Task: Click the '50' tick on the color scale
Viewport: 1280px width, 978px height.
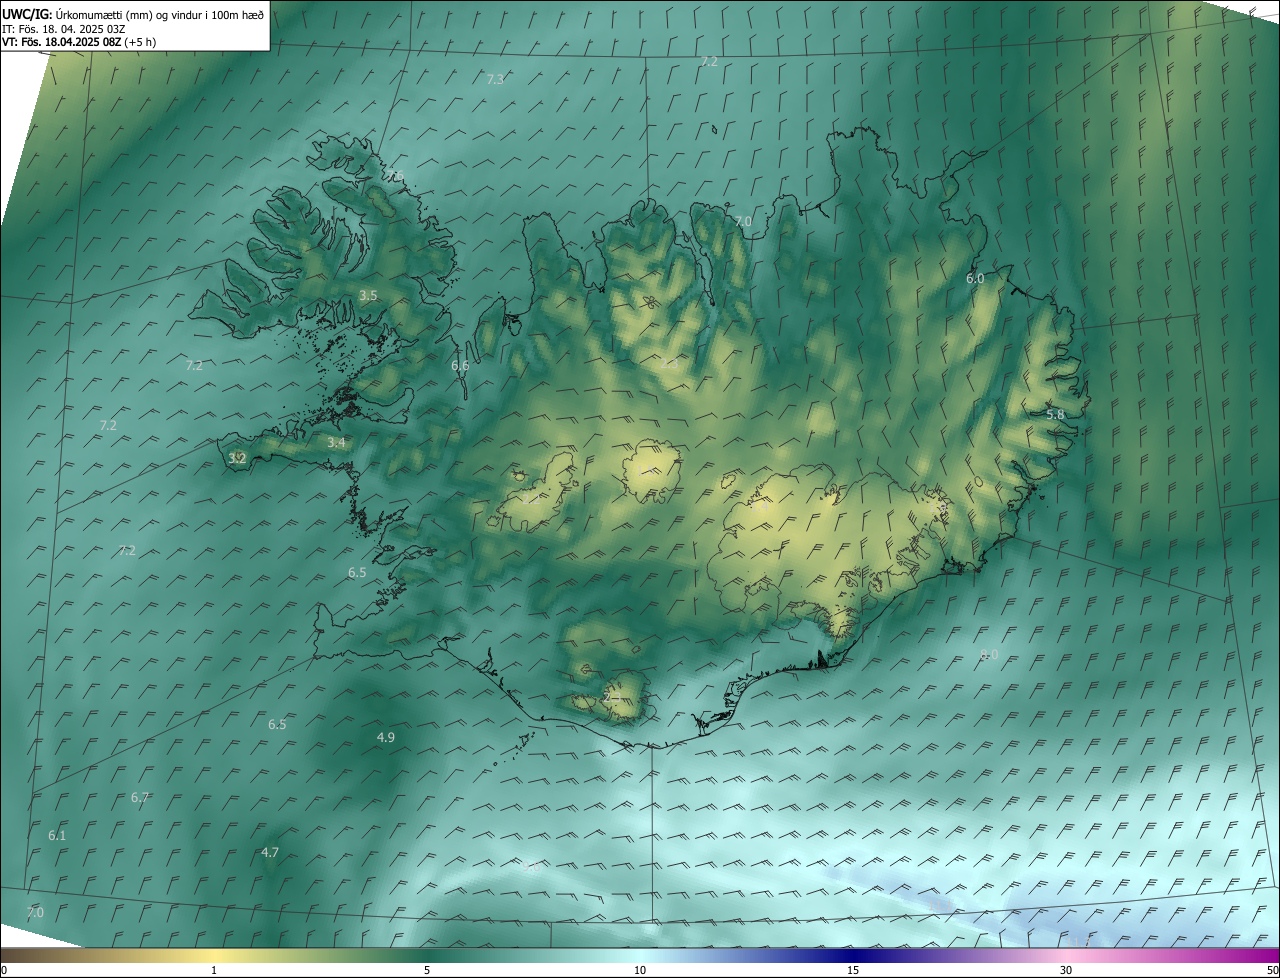Action: click(1272, 970)
